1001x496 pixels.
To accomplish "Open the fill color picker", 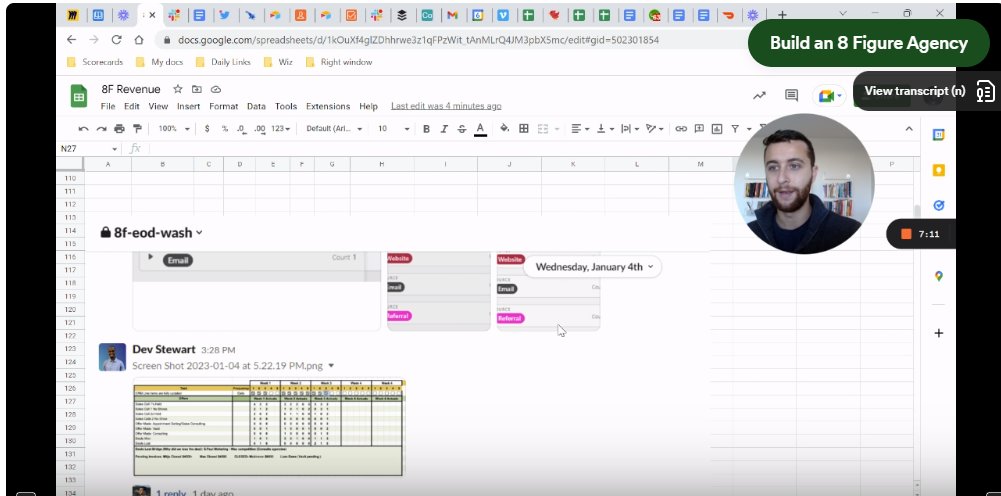I will [x=504, y=129].
